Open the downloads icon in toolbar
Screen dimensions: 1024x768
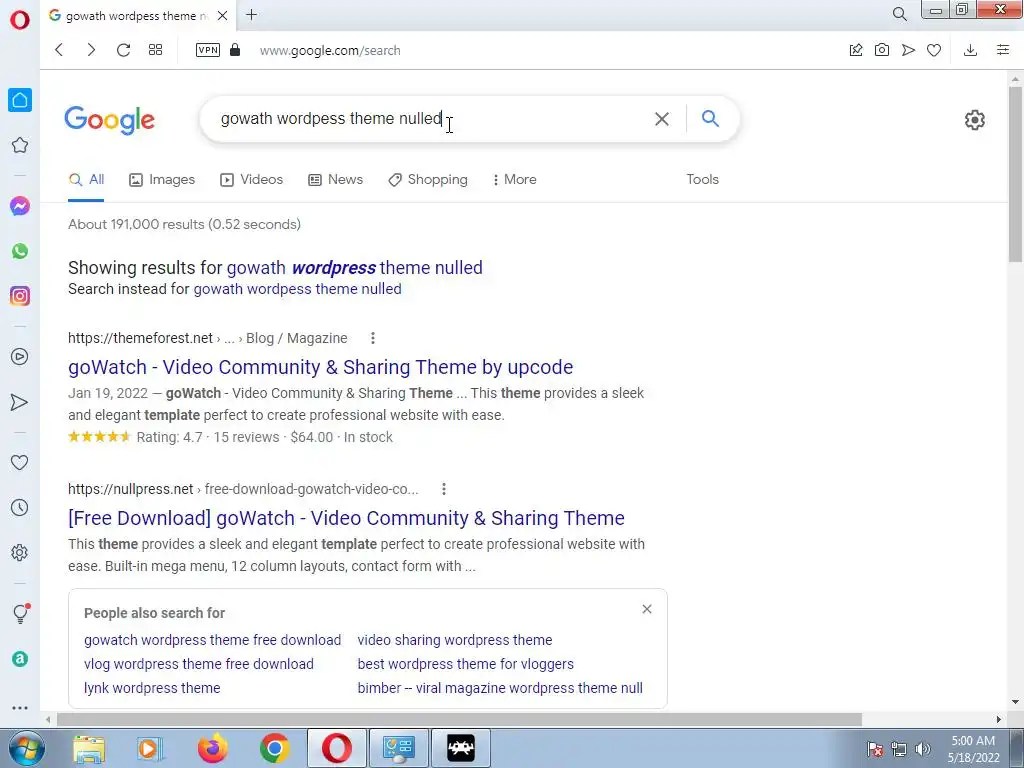(970, 50)
